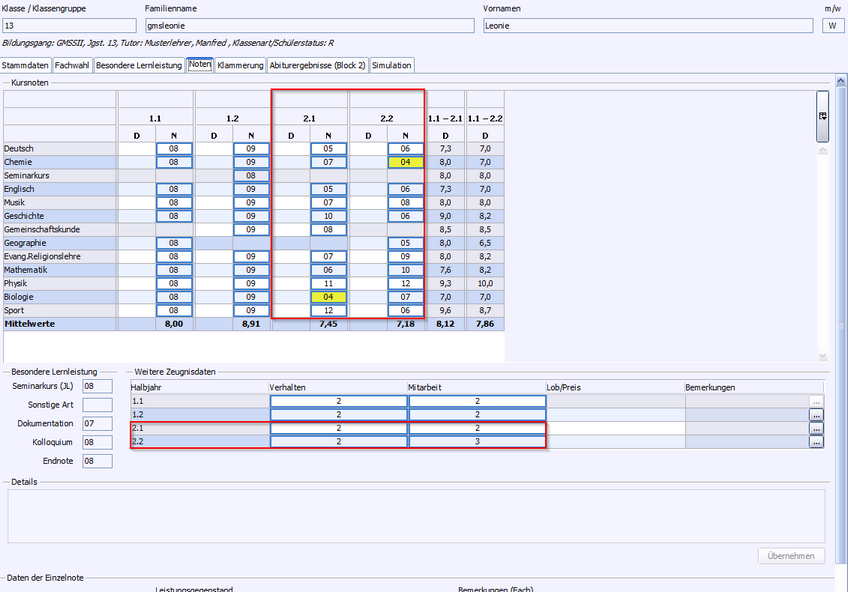Open remarks ellipsis button for Halbjahr 1.2
Viewport: 848px width, 592px height.
tap(816, 415)
